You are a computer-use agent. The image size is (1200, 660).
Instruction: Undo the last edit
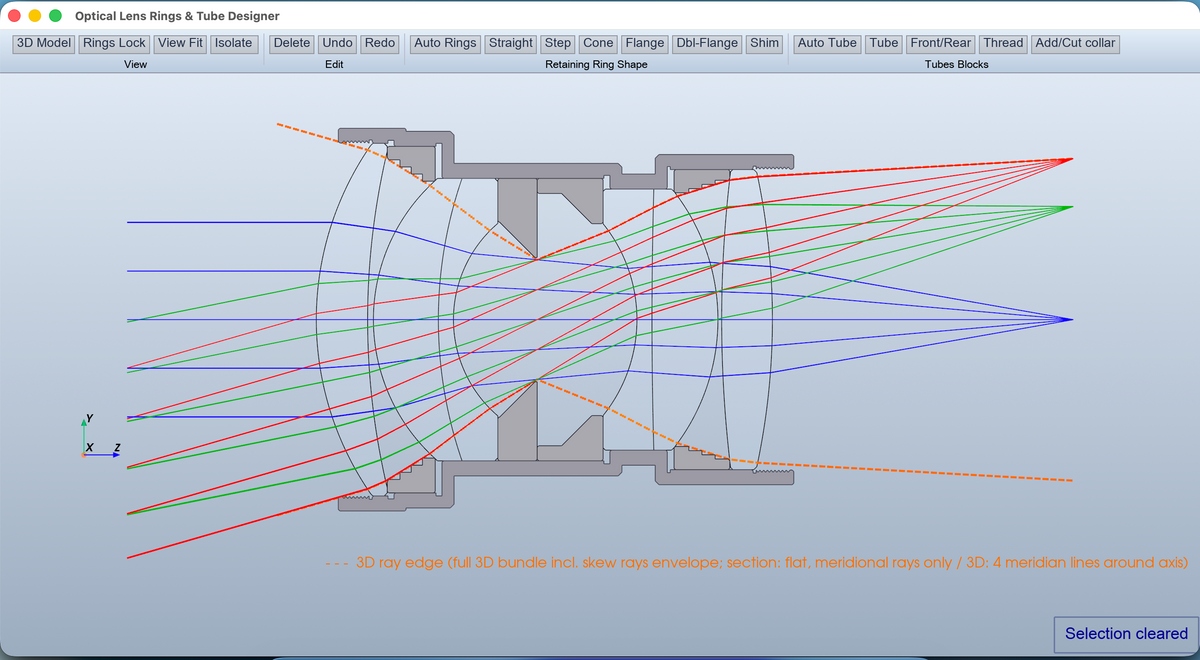tap(338, 43)
